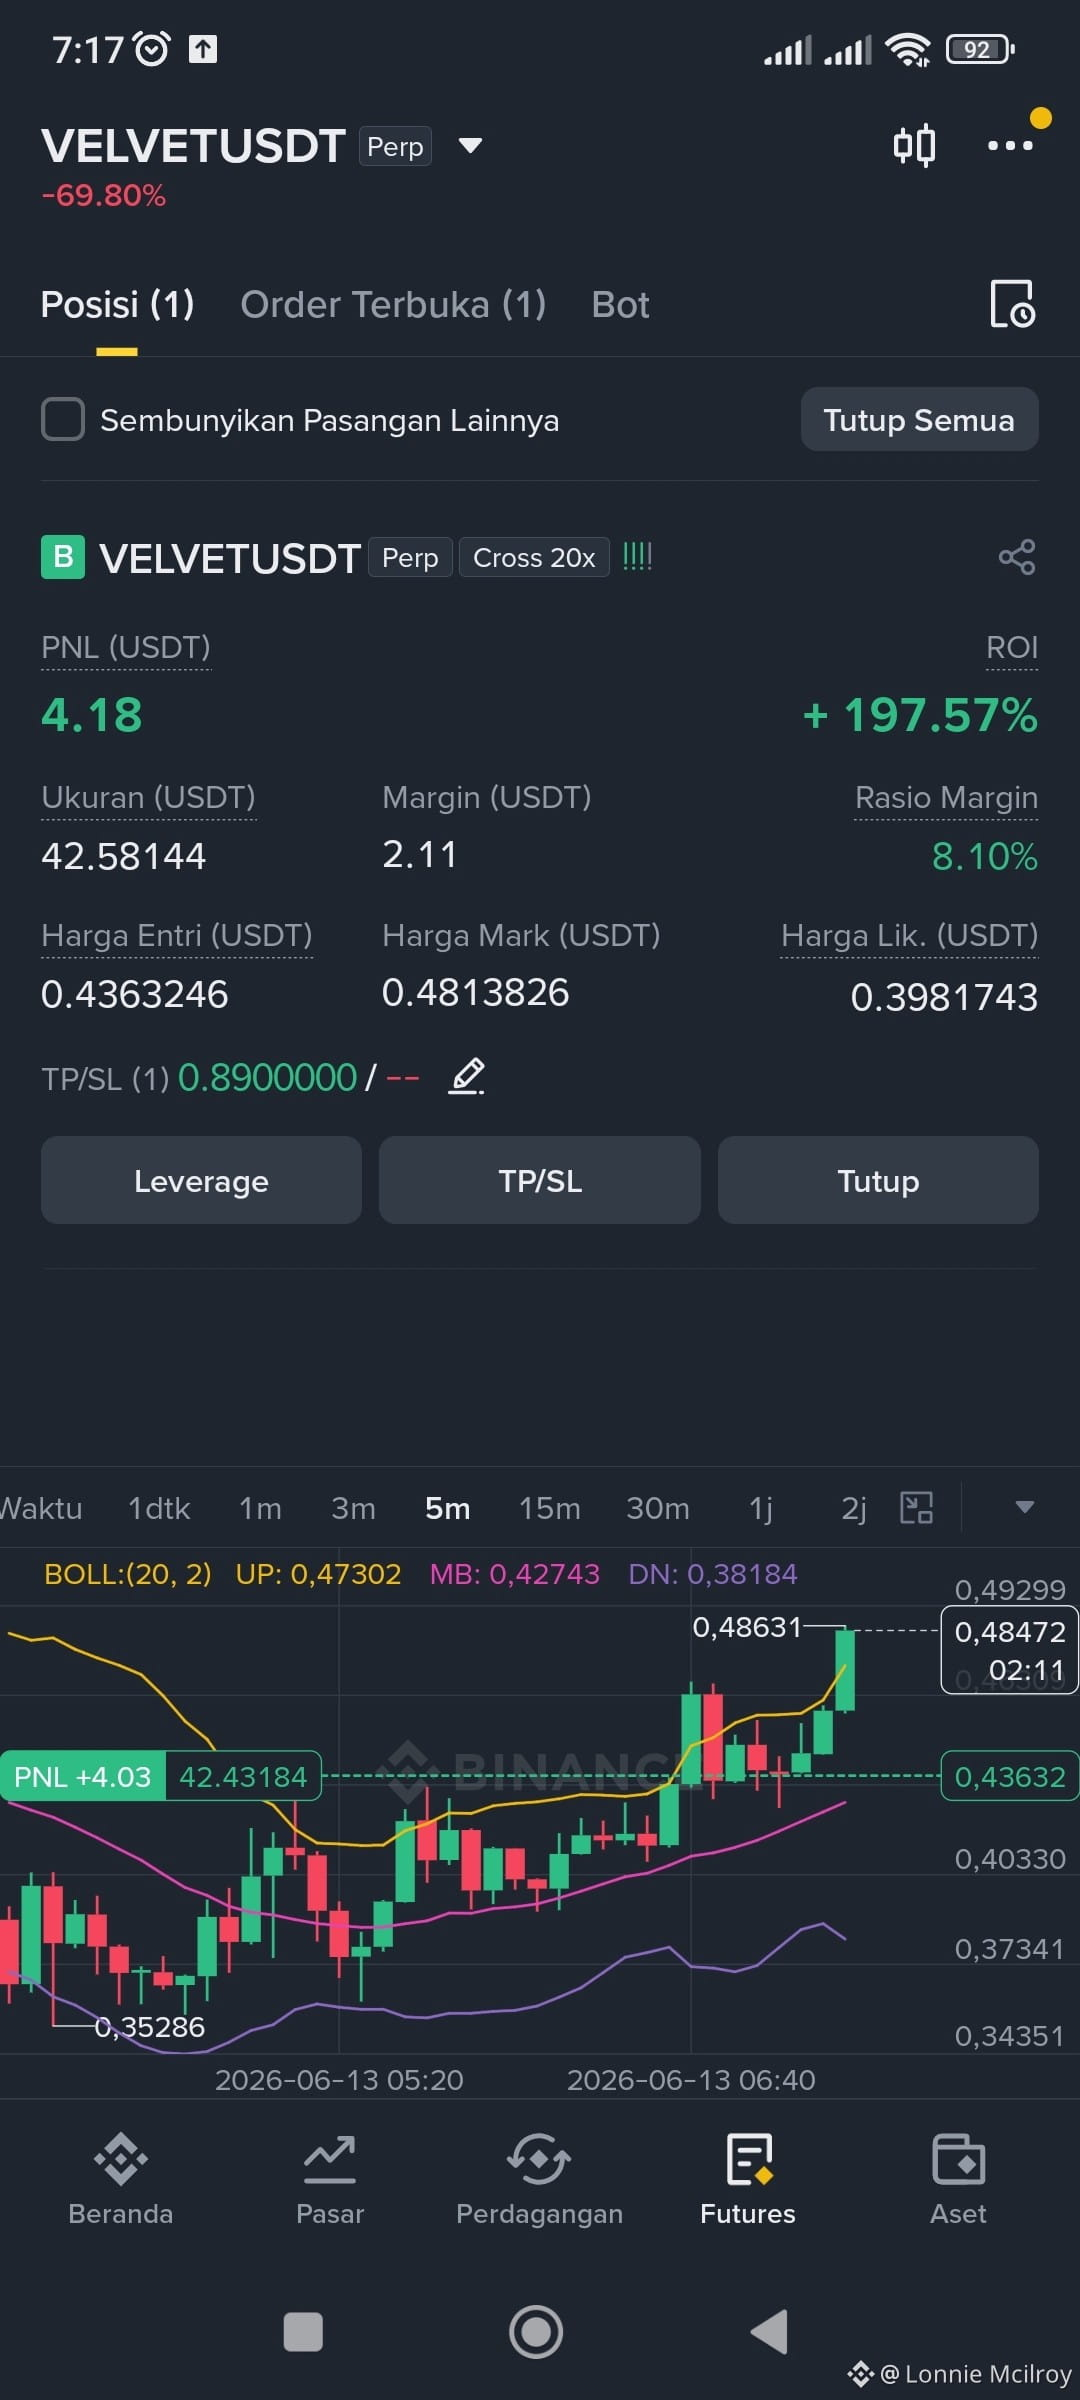Tap the alarm clock status icon
1080x2400 pixels.
pos(151,48)
